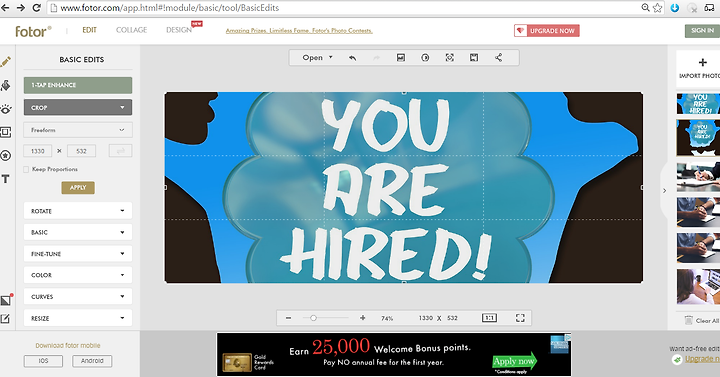The width and height of the screenshot is (720, 377).
Task: Select the second You Are Hired thumbnail
Action: click(x=698, y=137)
